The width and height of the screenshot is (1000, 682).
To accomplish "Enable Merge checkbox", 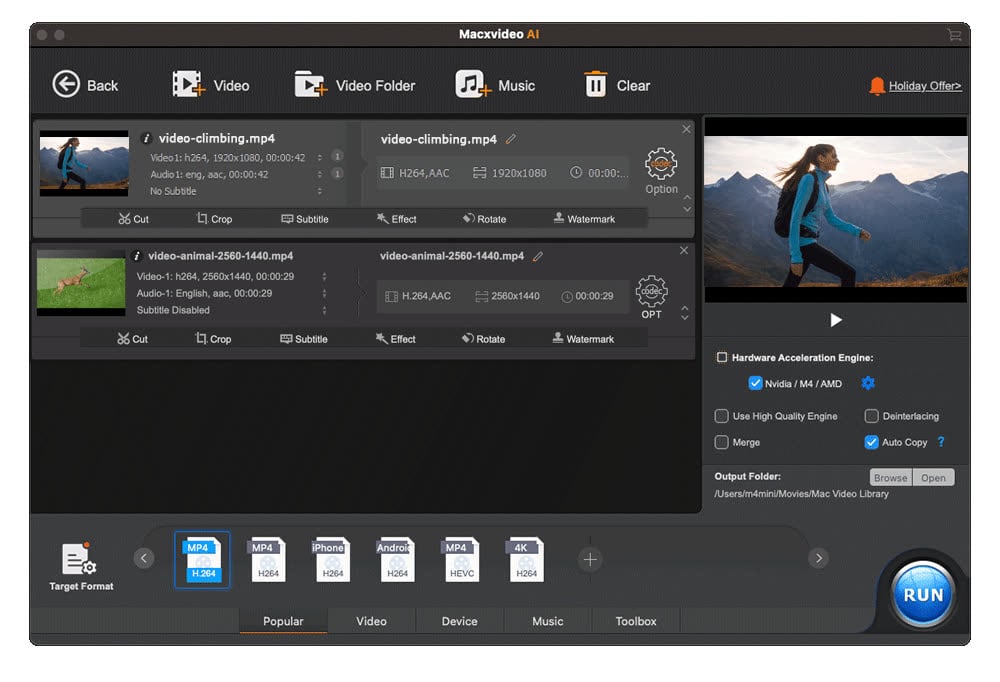I will click(x=721, y=442).
